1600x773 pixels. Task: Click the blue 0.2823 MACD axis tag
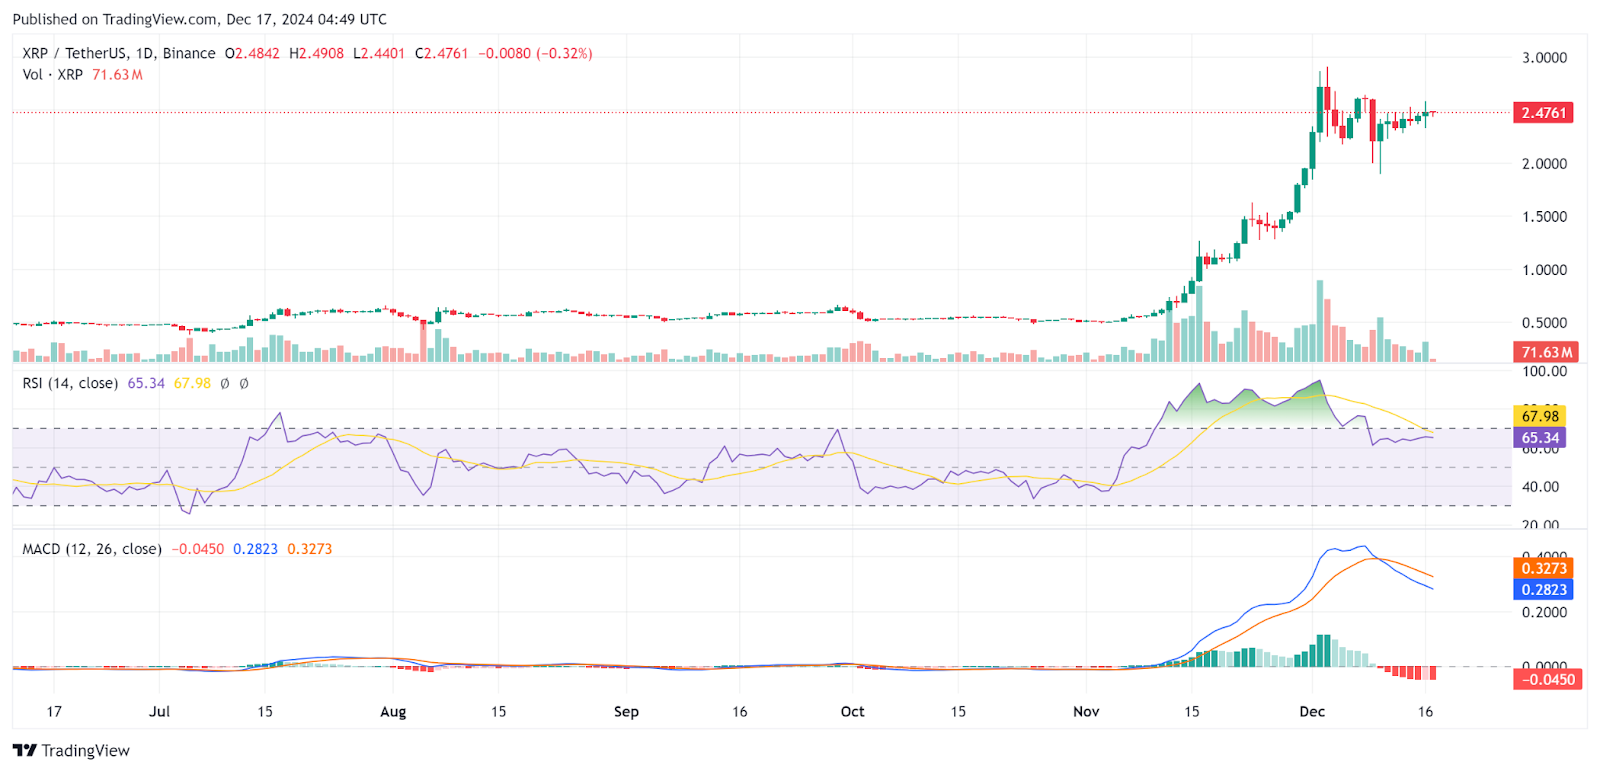pos(1544,590)
